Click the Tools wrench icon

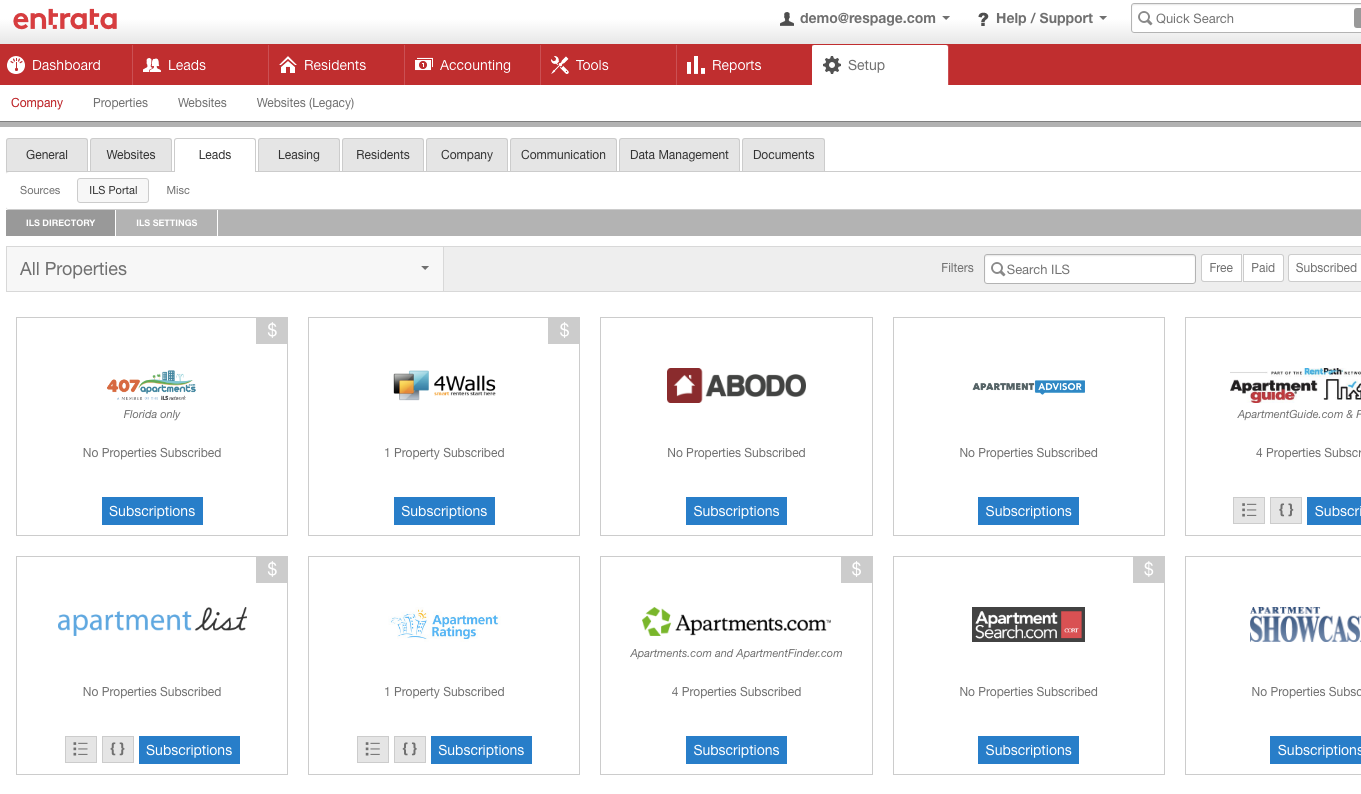tap(560, 65)
